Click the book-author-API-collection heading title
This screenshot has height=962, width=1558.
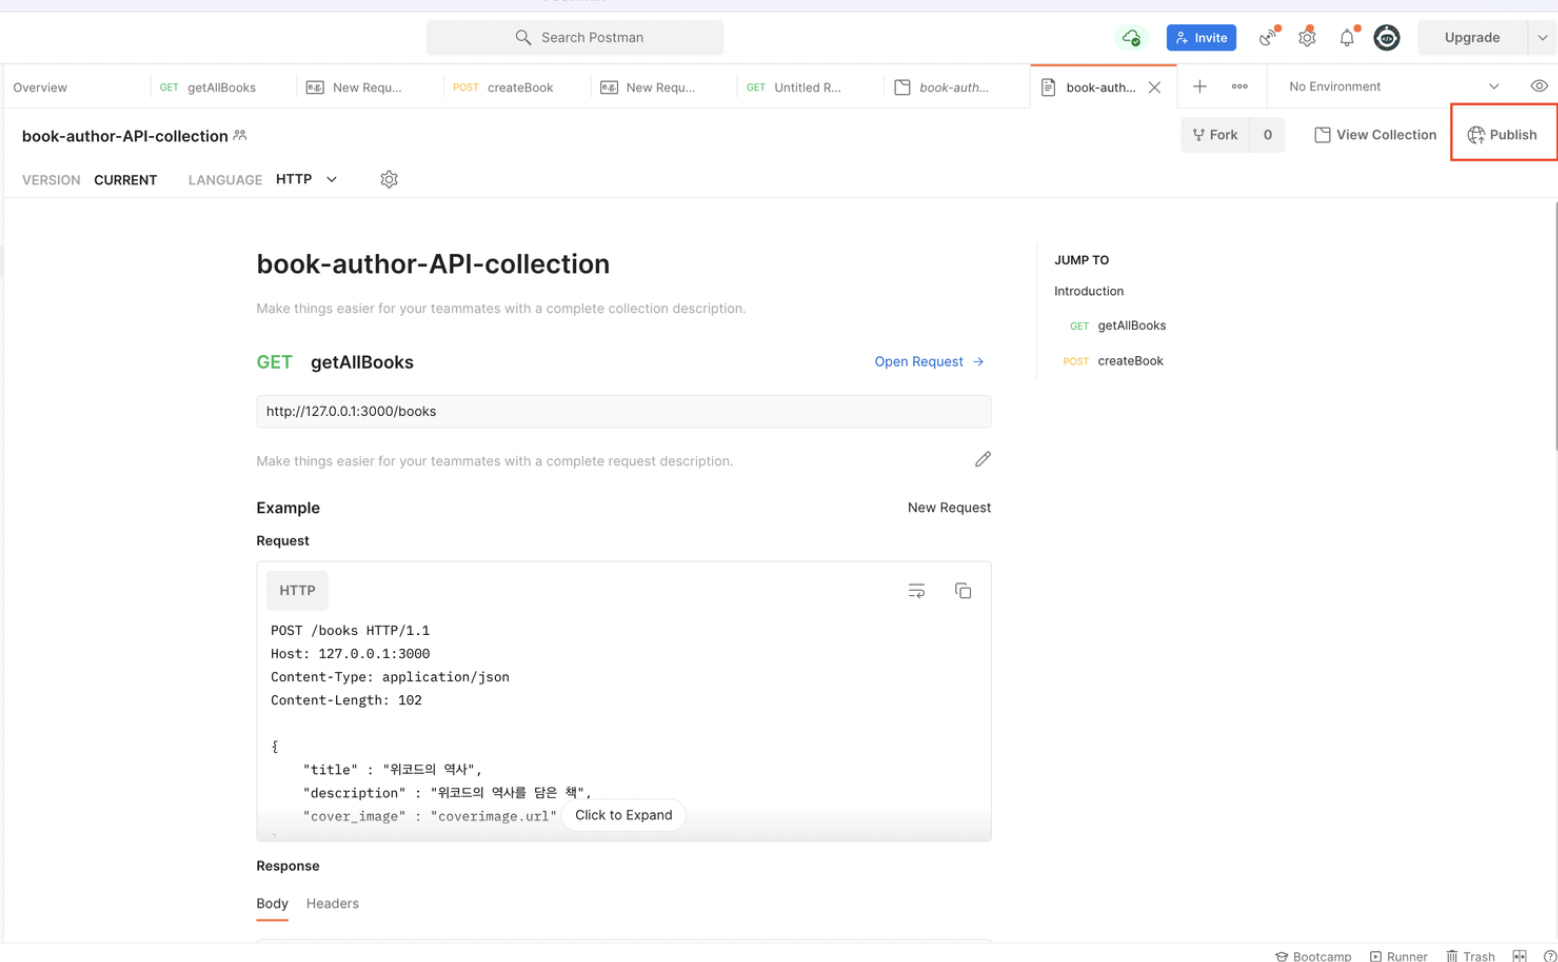tap(433, 264)
